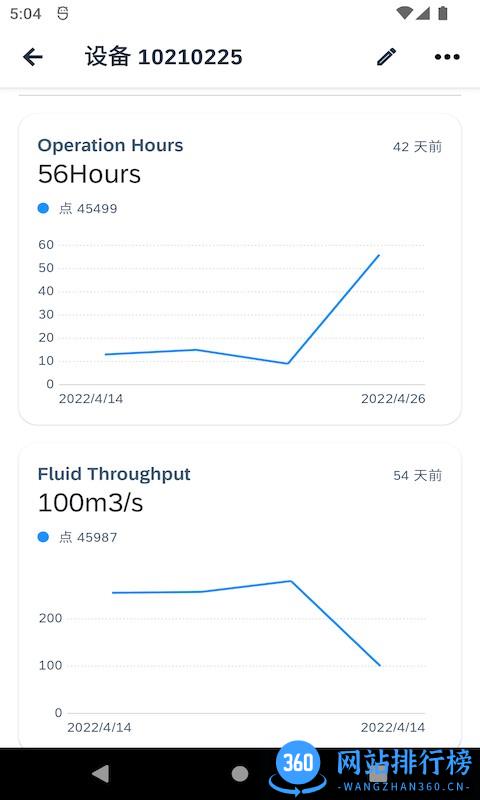Viewport: 480px width, 800px height.
Task: Open the Operation Hours card title
Action: click(110, 145)
